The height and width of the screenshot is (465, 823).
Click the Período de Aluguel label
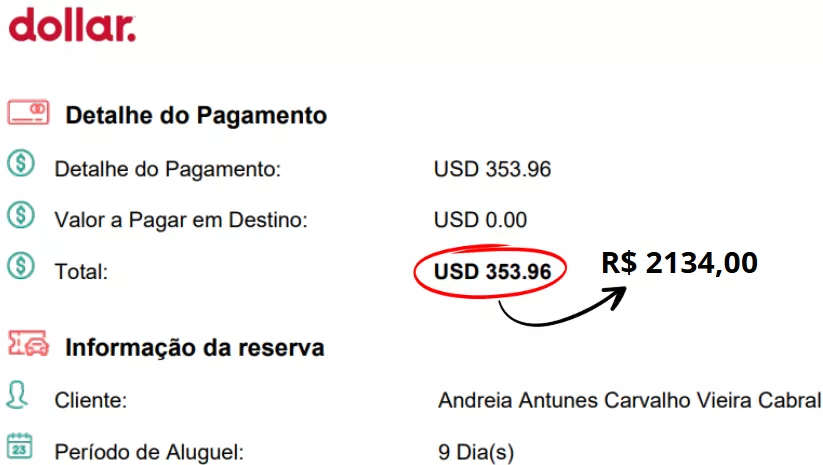click(150, 452)
